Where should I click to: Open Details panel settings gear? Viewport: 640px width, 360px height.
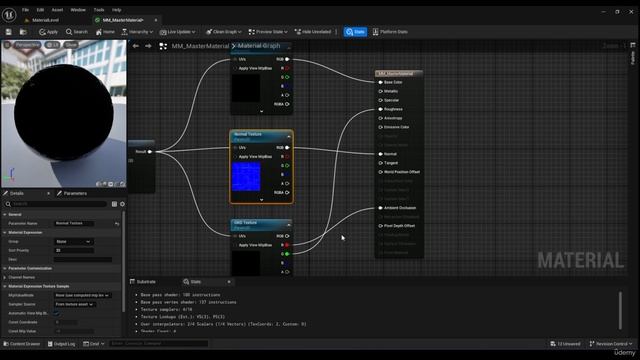tap(122, 204)
